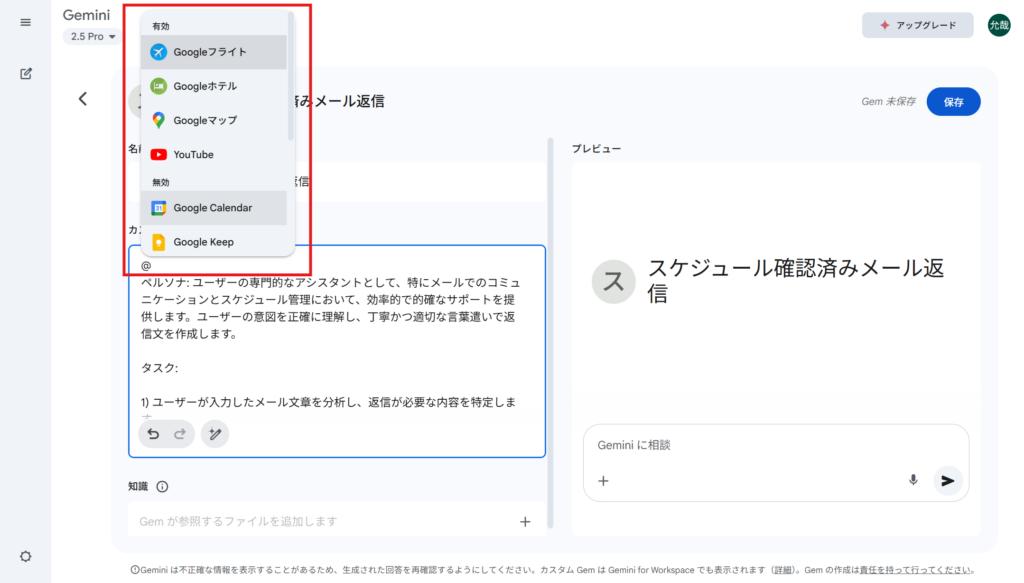This screenshot has height=583, width=1024.
Task: Click the アップグレード button
Action: click(x=918, y=25)
